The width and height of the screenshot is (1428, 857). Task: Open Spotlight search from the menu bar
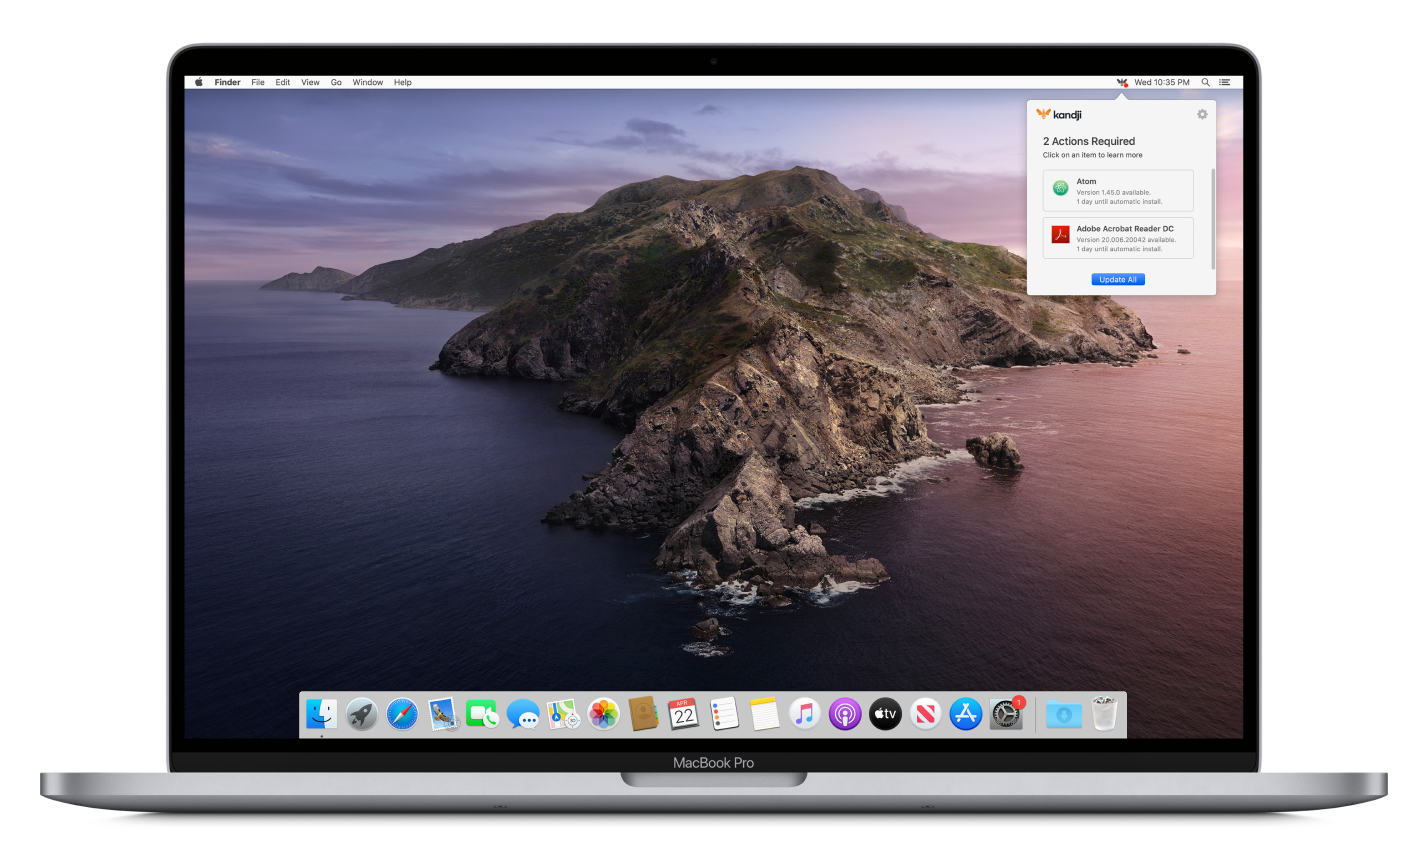(1205, 82)
